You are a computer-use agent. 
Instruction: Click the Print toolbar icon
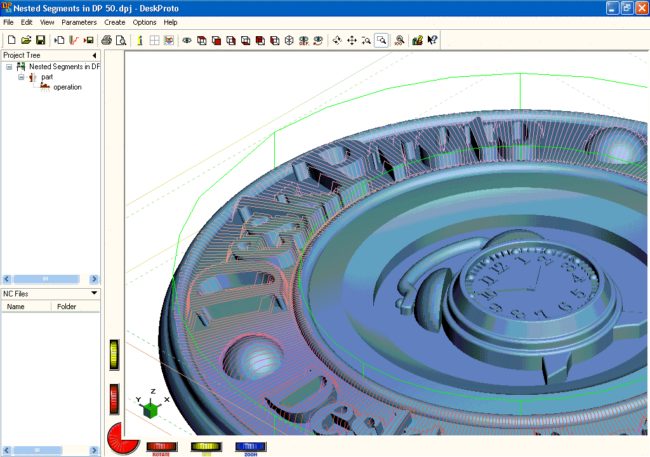click(106, 40)
